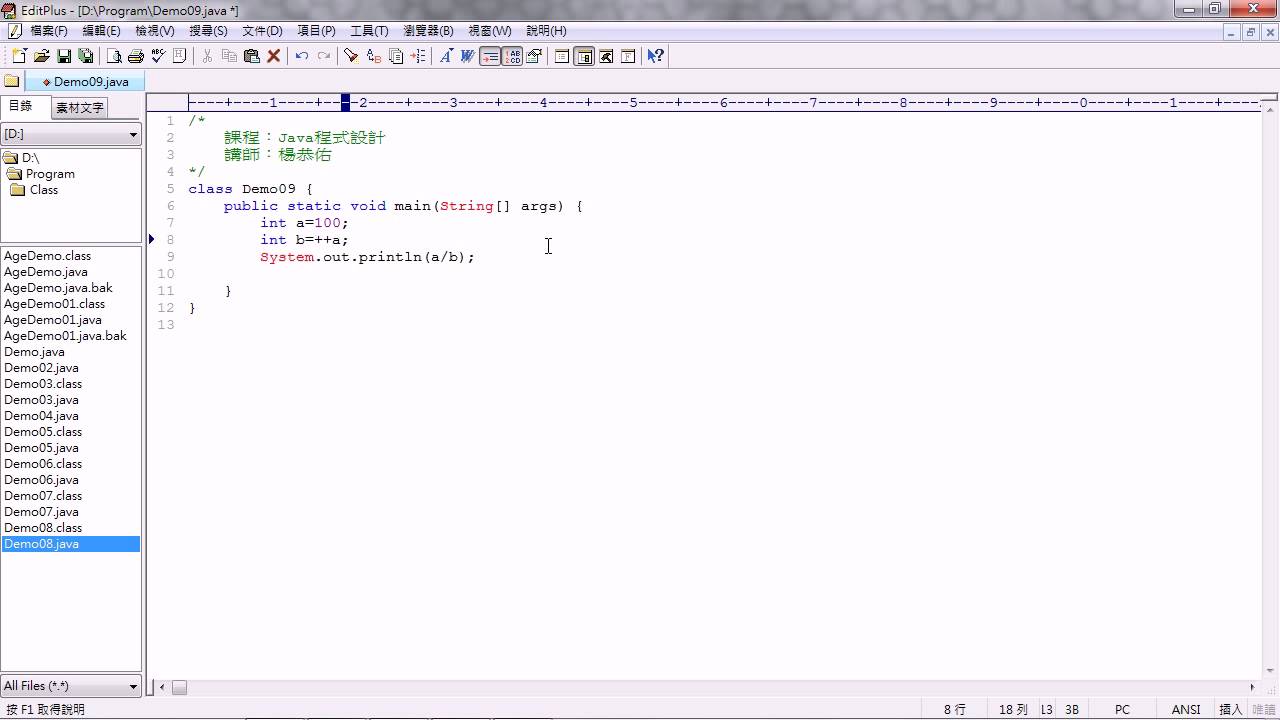Screen dimensions: 1280x720
Task: Run spell check with the ABC icon
Action: 158,56
